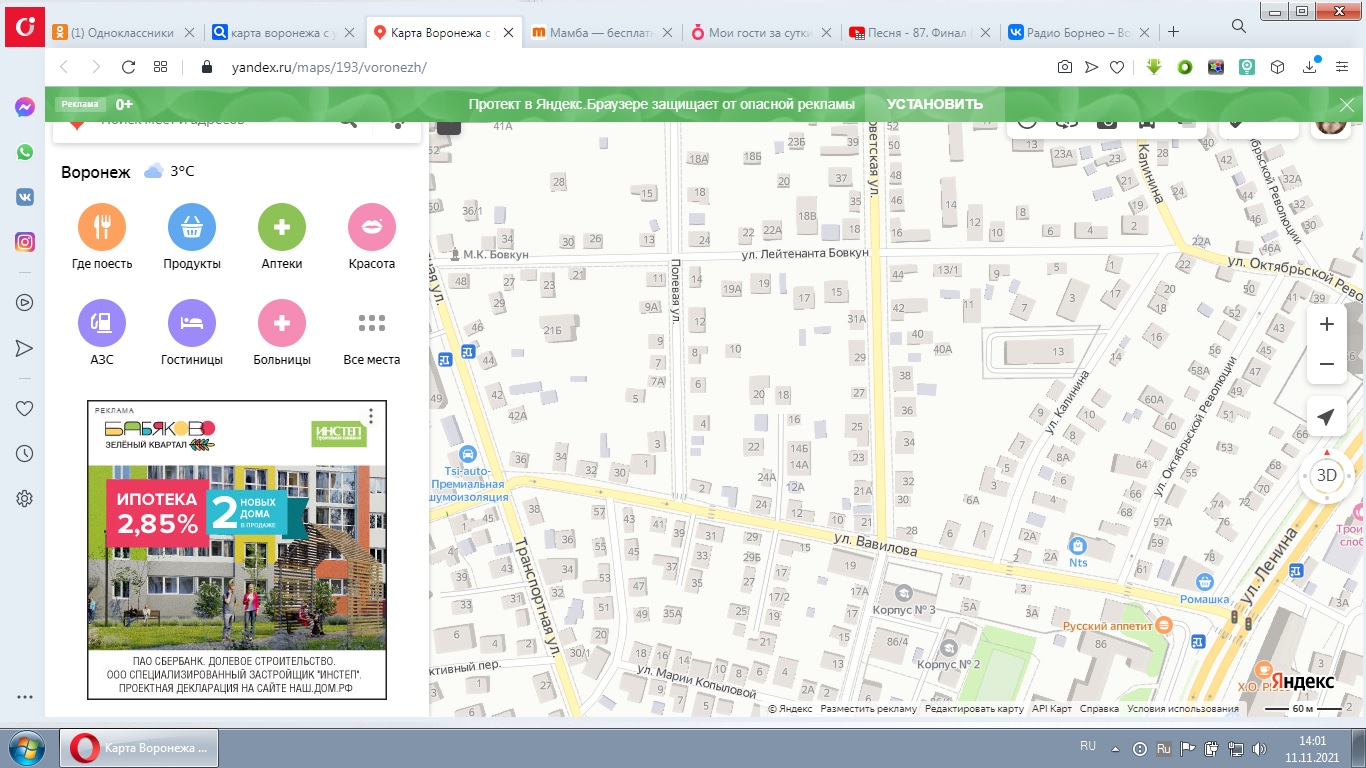Open Messenger in the Opera sidebar

coord(25,108)
